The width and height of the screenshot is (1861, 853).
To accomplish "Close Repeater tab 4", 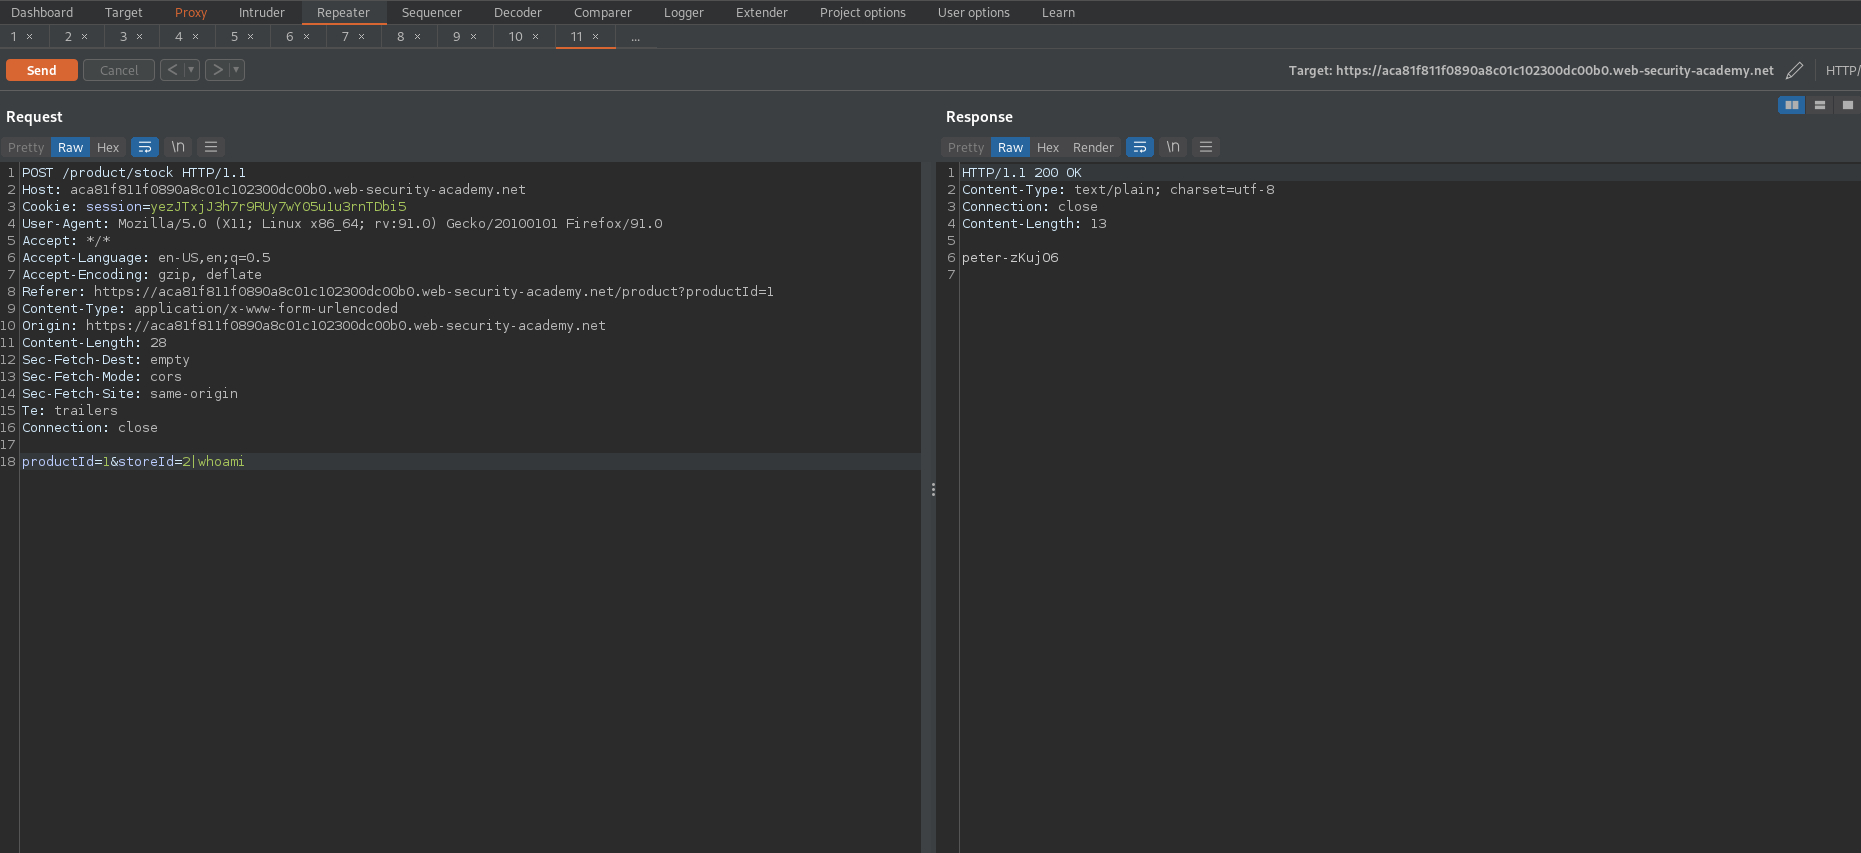I will coord(196,37).
